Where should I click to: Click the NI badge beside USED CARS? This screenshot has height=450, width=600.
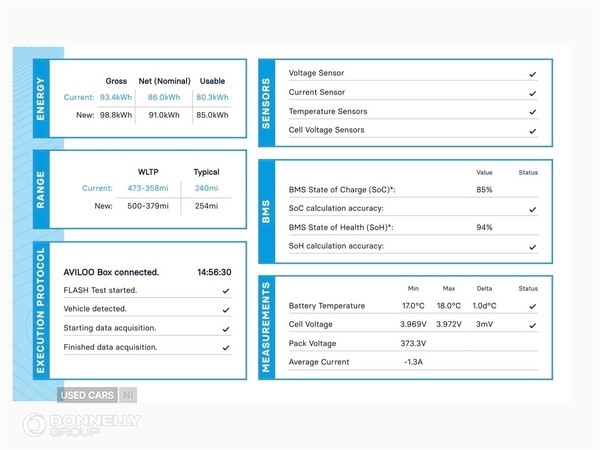pyautogui.click(x=128, y=395)
